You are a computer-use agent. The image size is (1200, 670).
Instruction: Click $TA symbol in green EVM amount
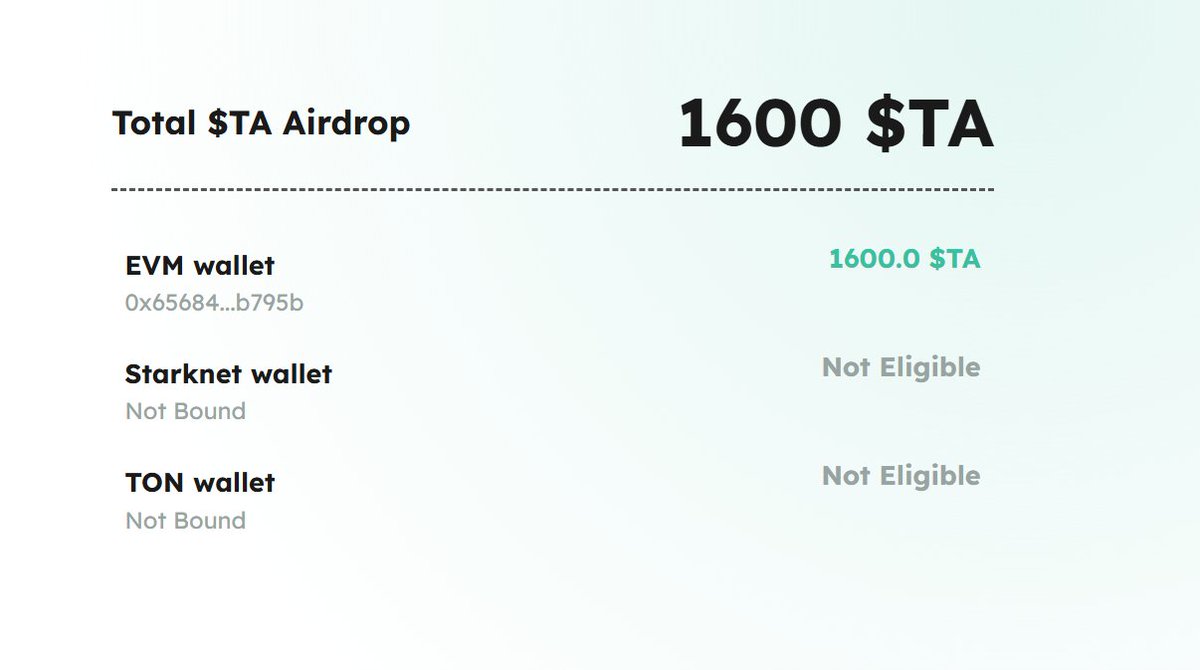click(x=955, y=259)
